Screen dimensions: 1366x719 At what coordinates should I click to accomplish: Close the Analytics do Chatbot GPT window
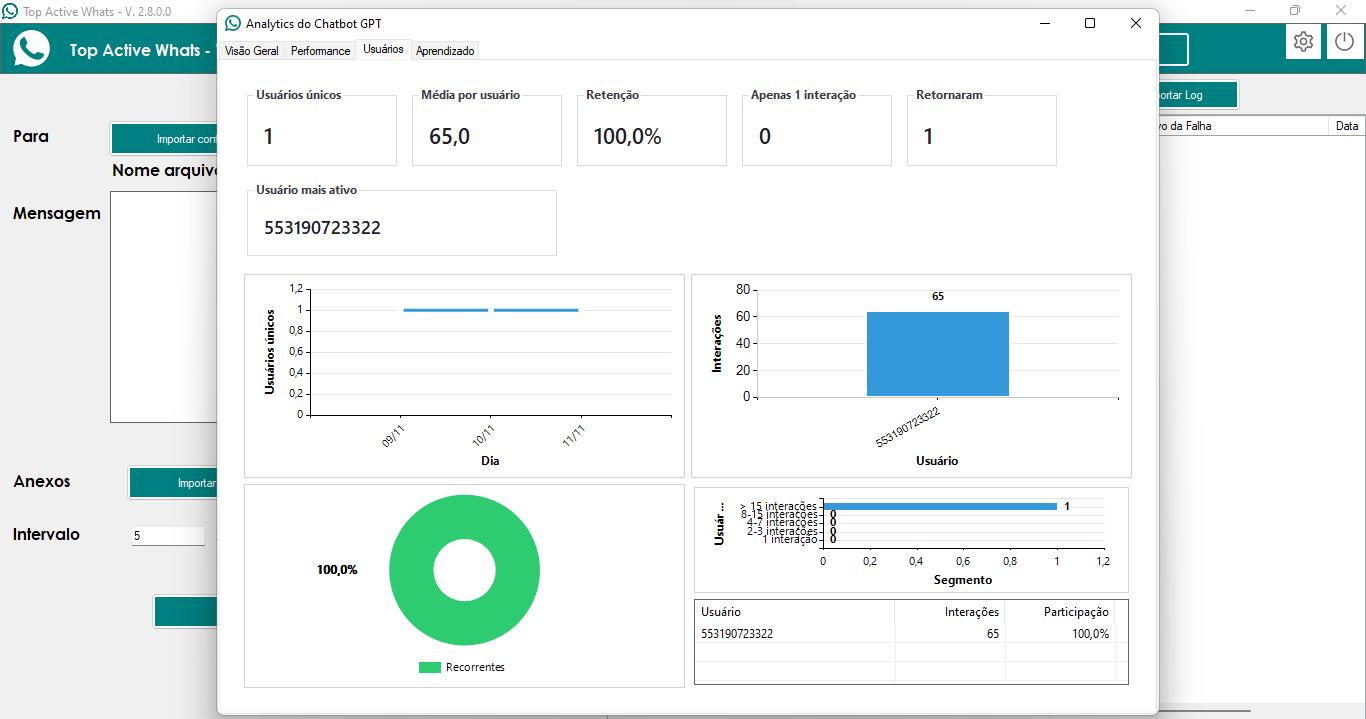1135,23
